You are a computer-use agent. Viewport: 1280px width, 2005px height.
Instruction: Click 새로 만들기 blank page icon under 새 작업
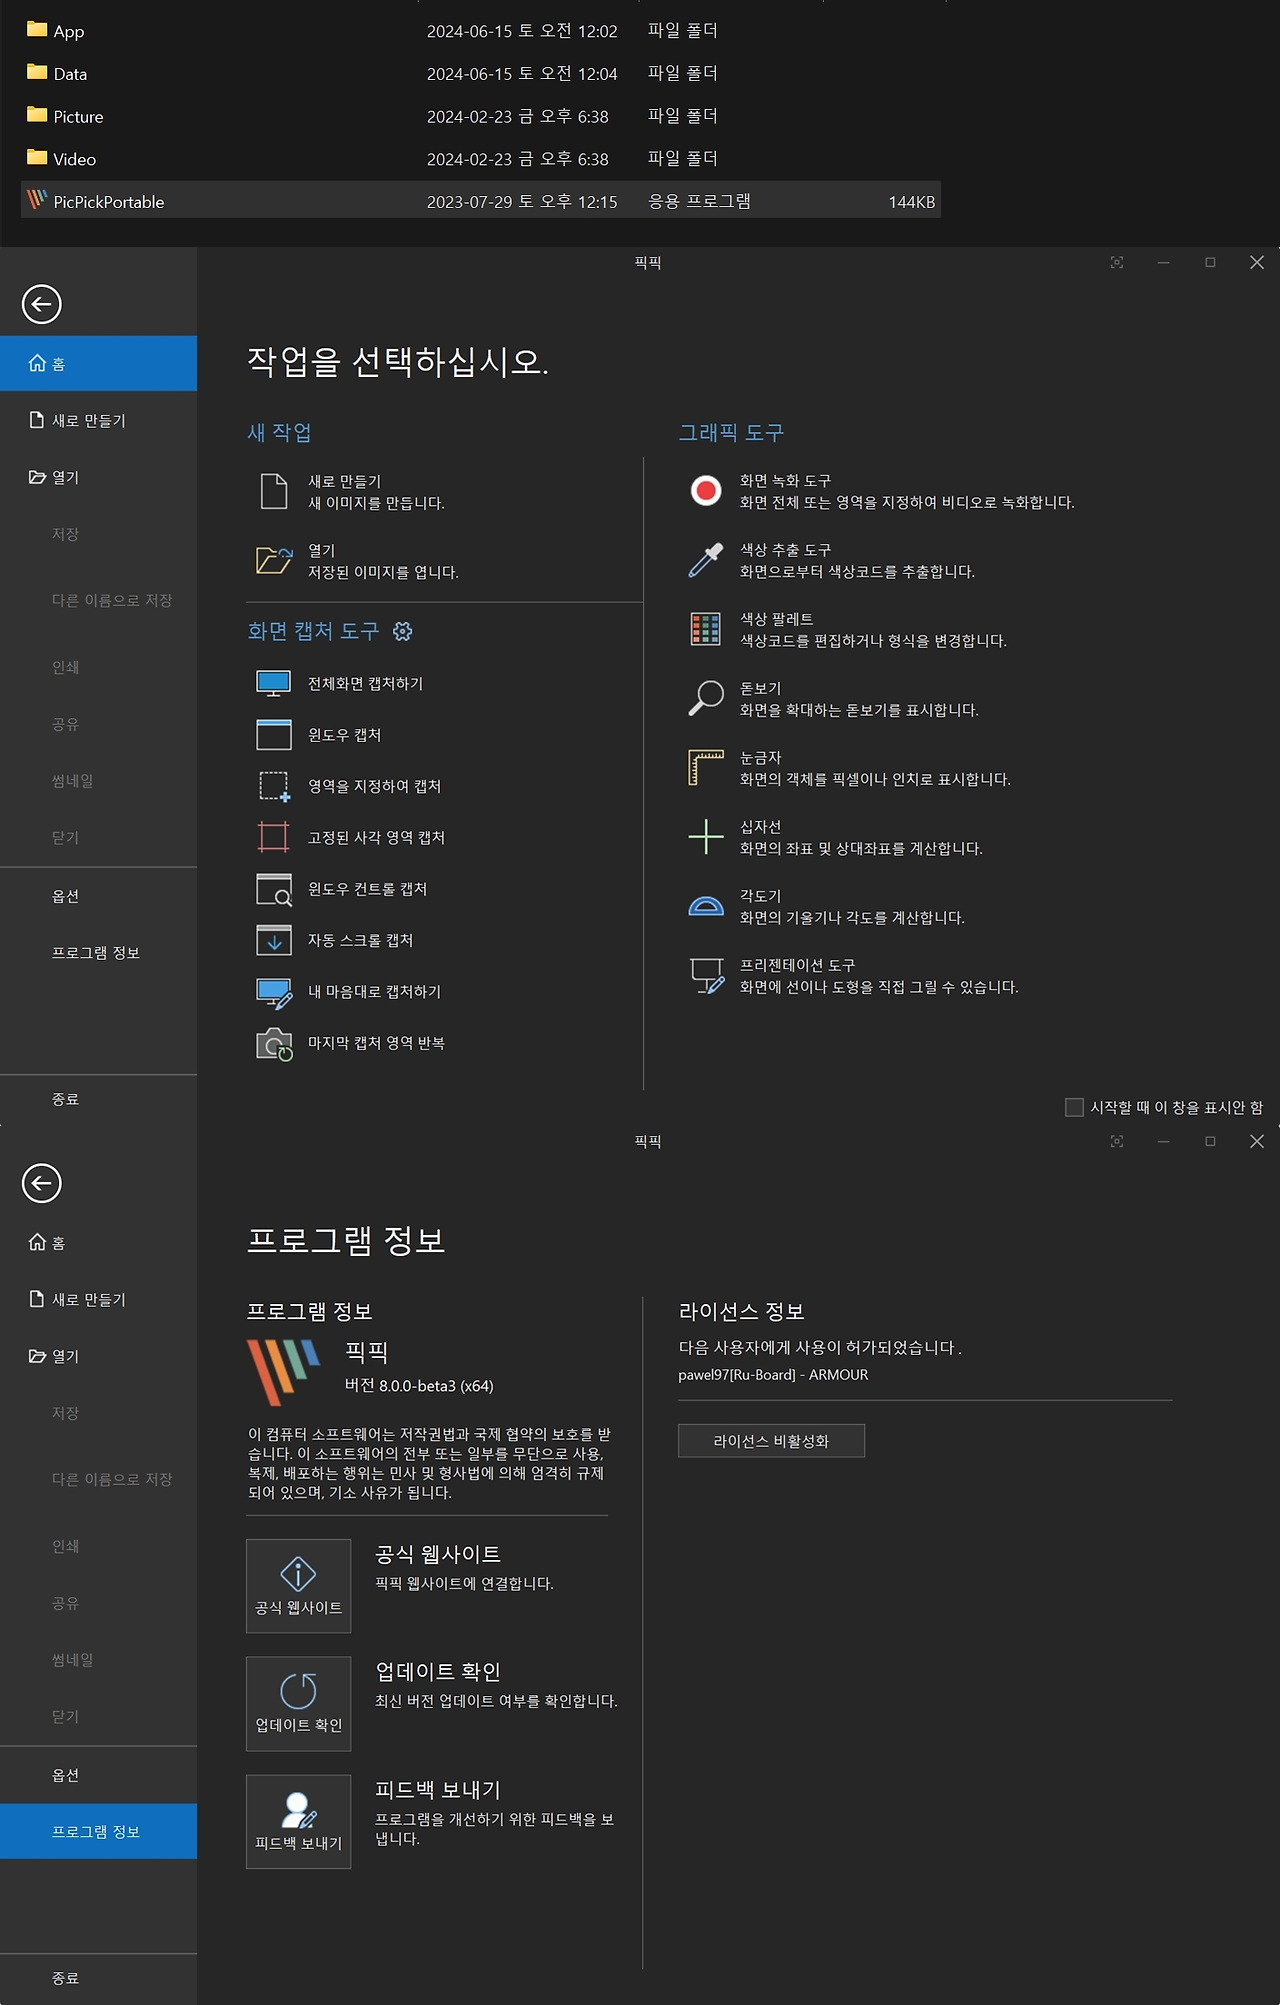274,492
